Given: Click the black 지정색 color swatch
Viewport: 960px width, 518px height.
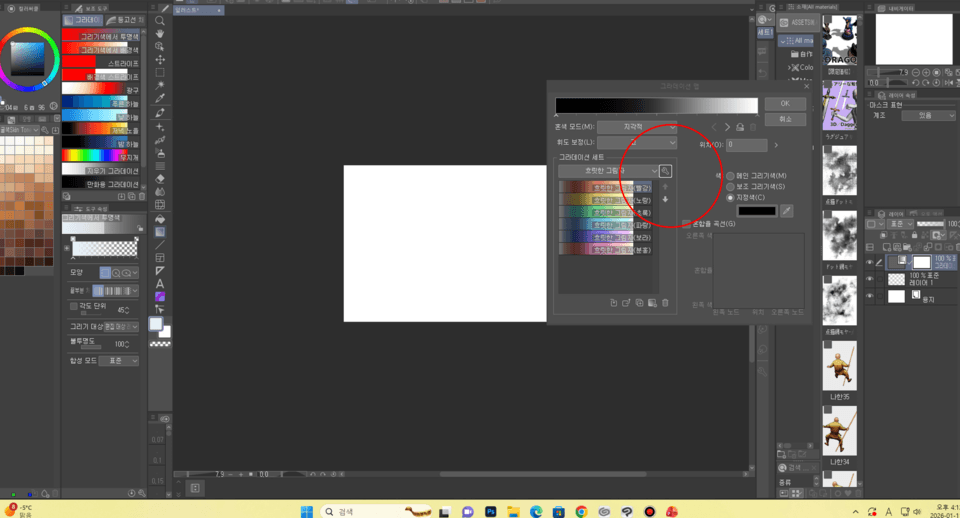Looking at the screenshot, I should [757, 211].
